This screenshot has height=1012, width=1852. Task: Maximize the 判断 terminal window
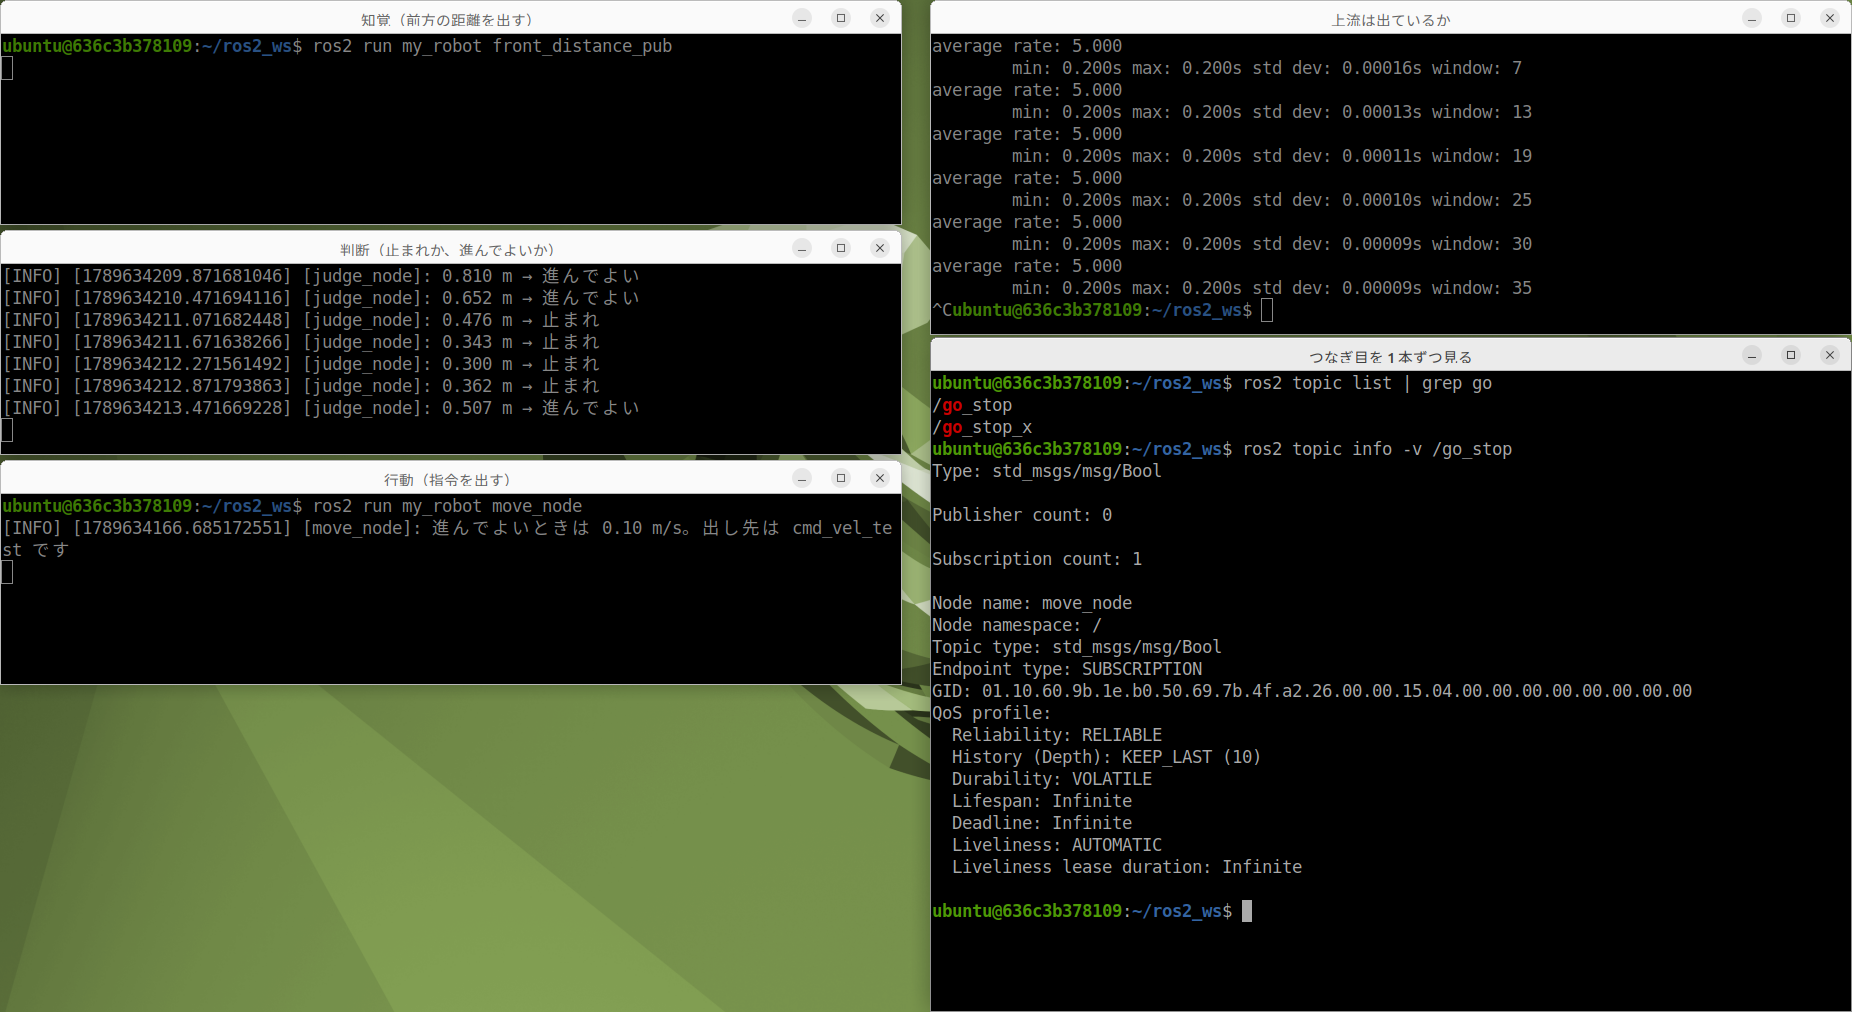[x=841, y=248]
